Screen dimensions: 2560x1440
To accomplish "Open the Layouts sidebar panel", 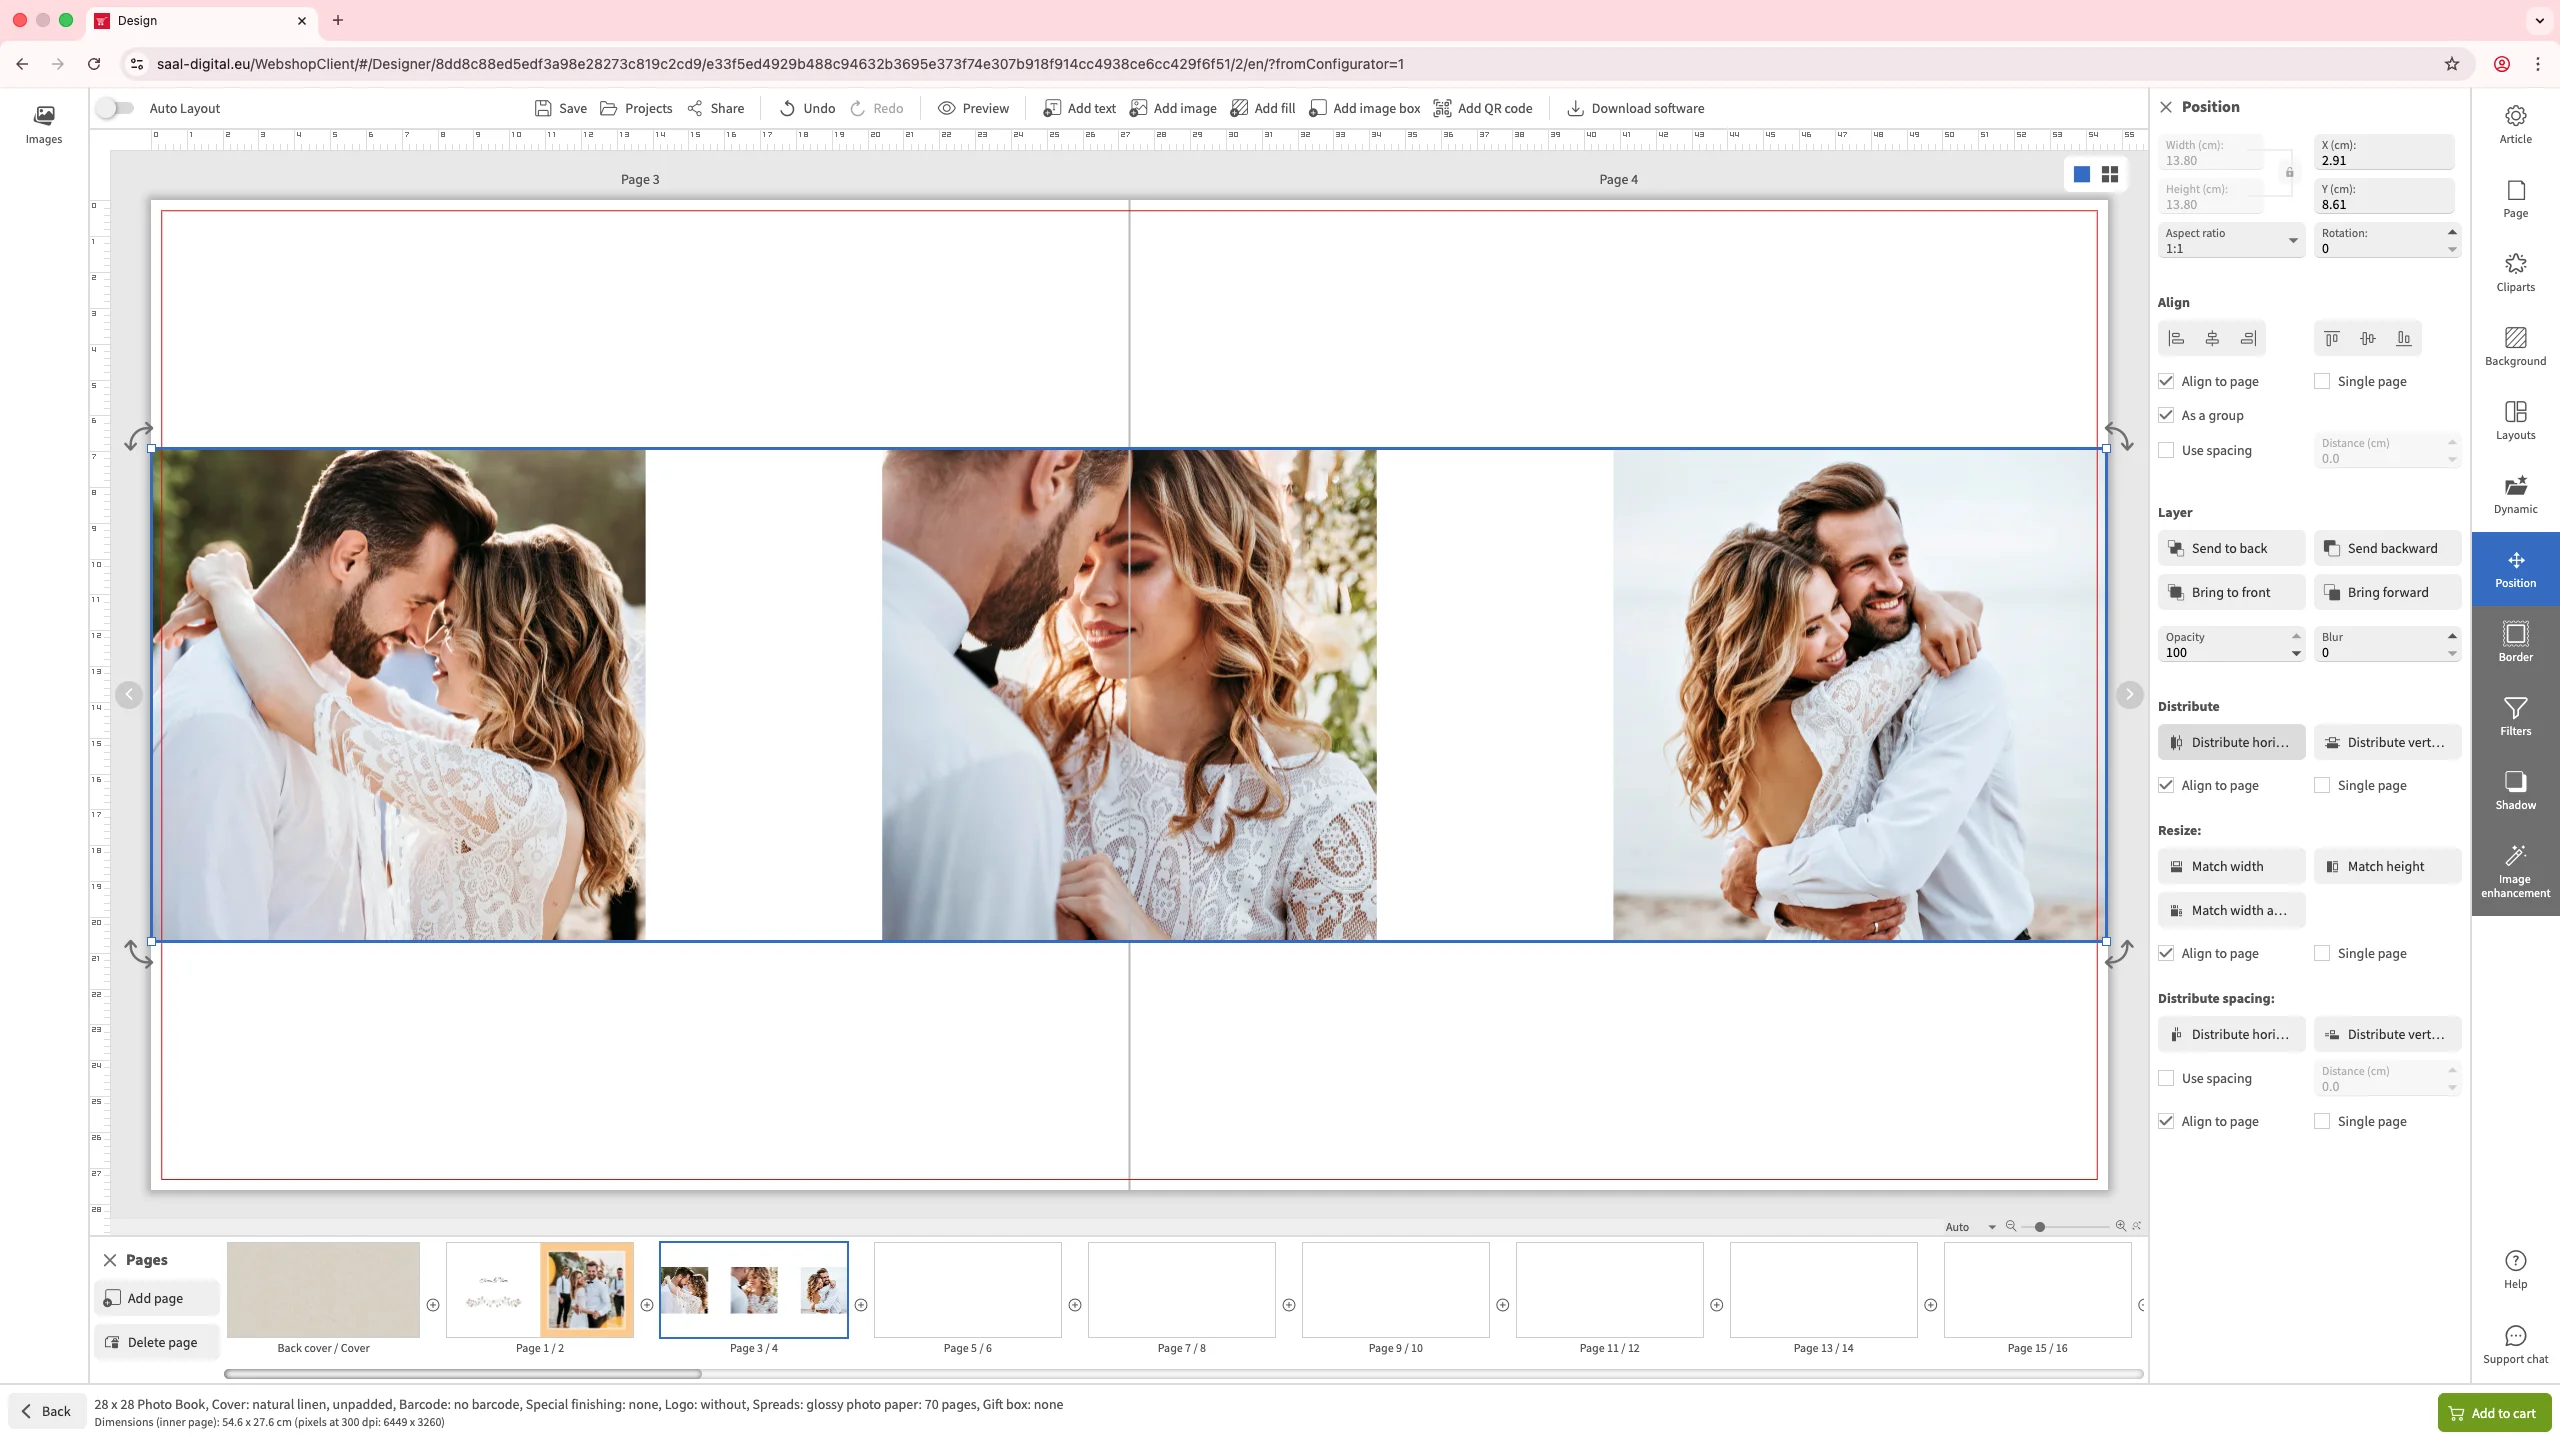I will click(x=2515, y=420).
